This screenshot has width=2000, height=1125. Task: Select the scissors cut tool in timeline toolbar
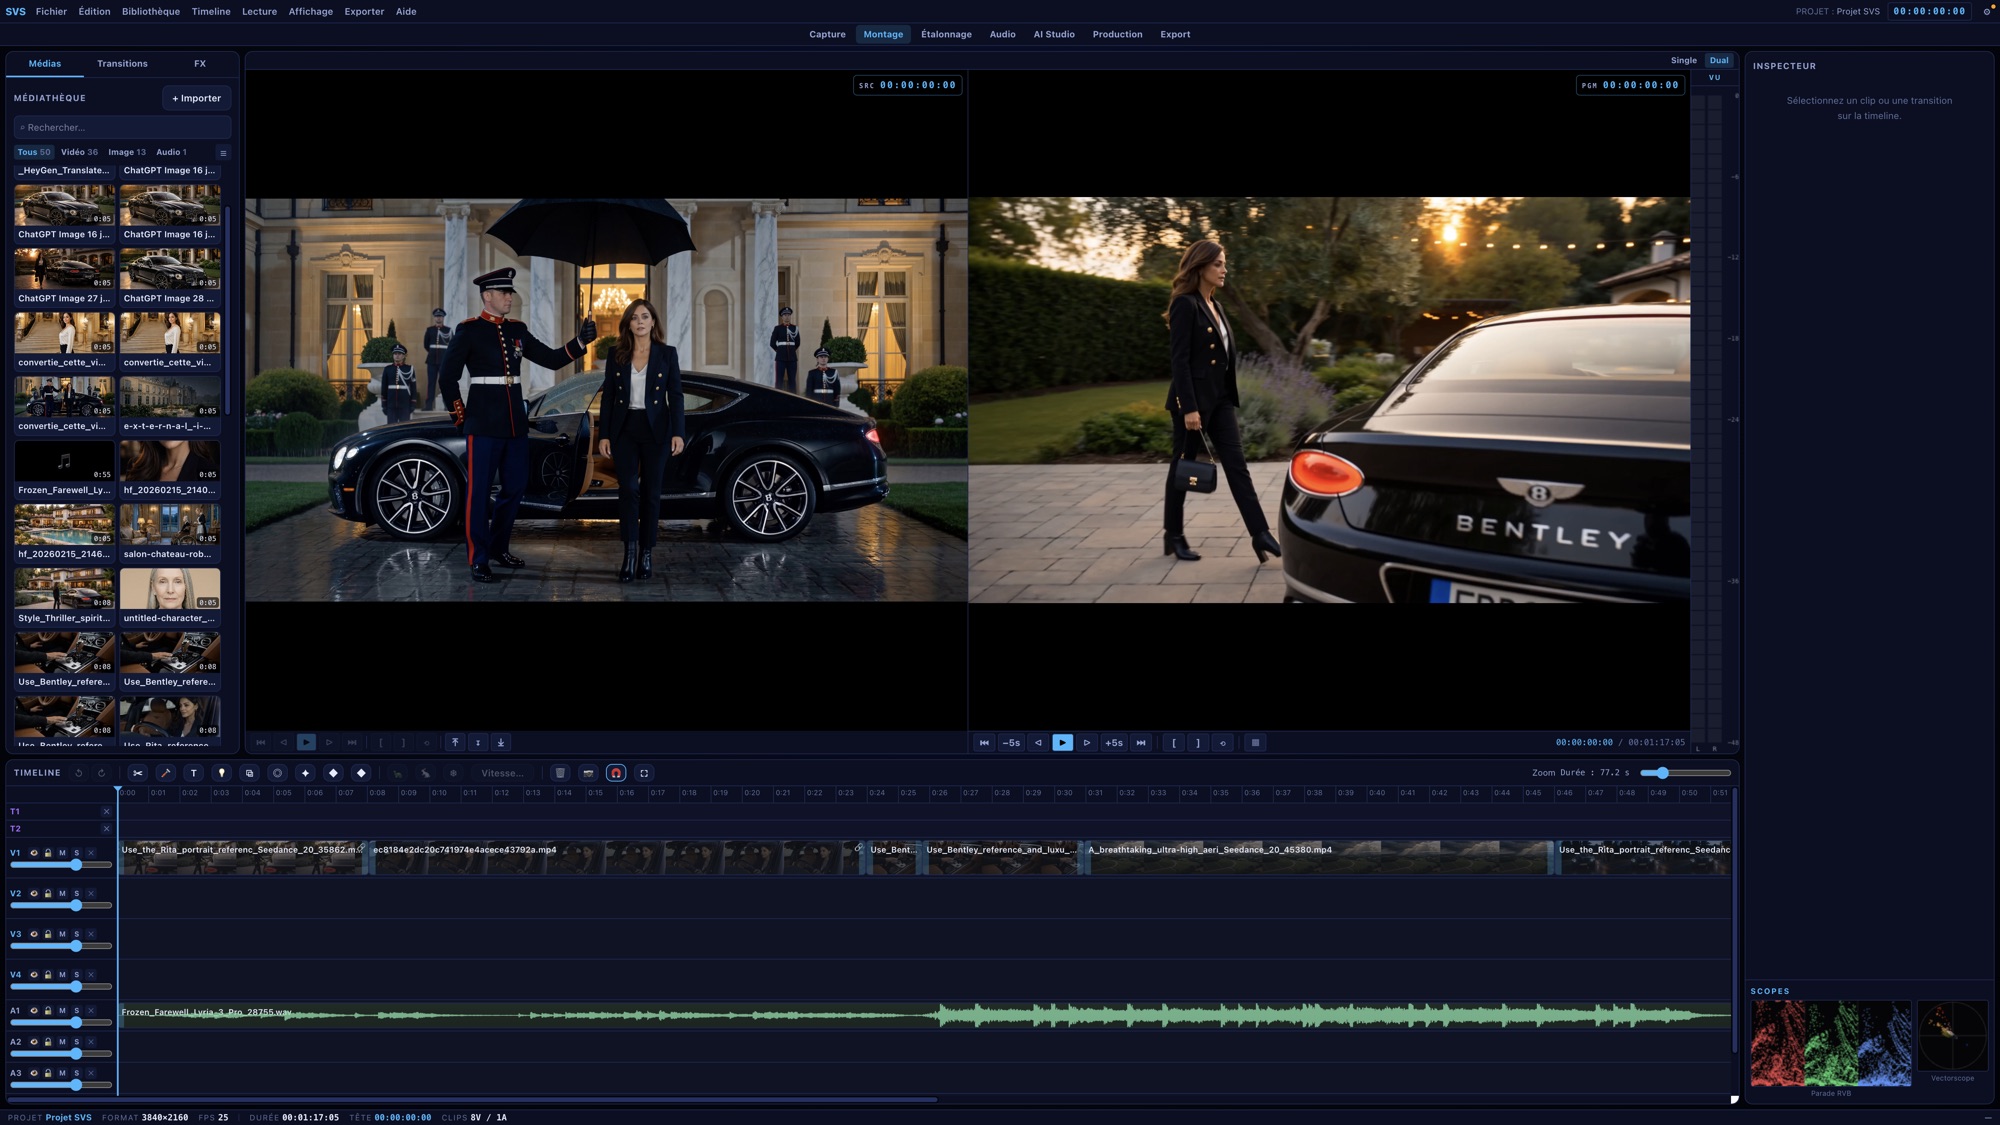138,773
